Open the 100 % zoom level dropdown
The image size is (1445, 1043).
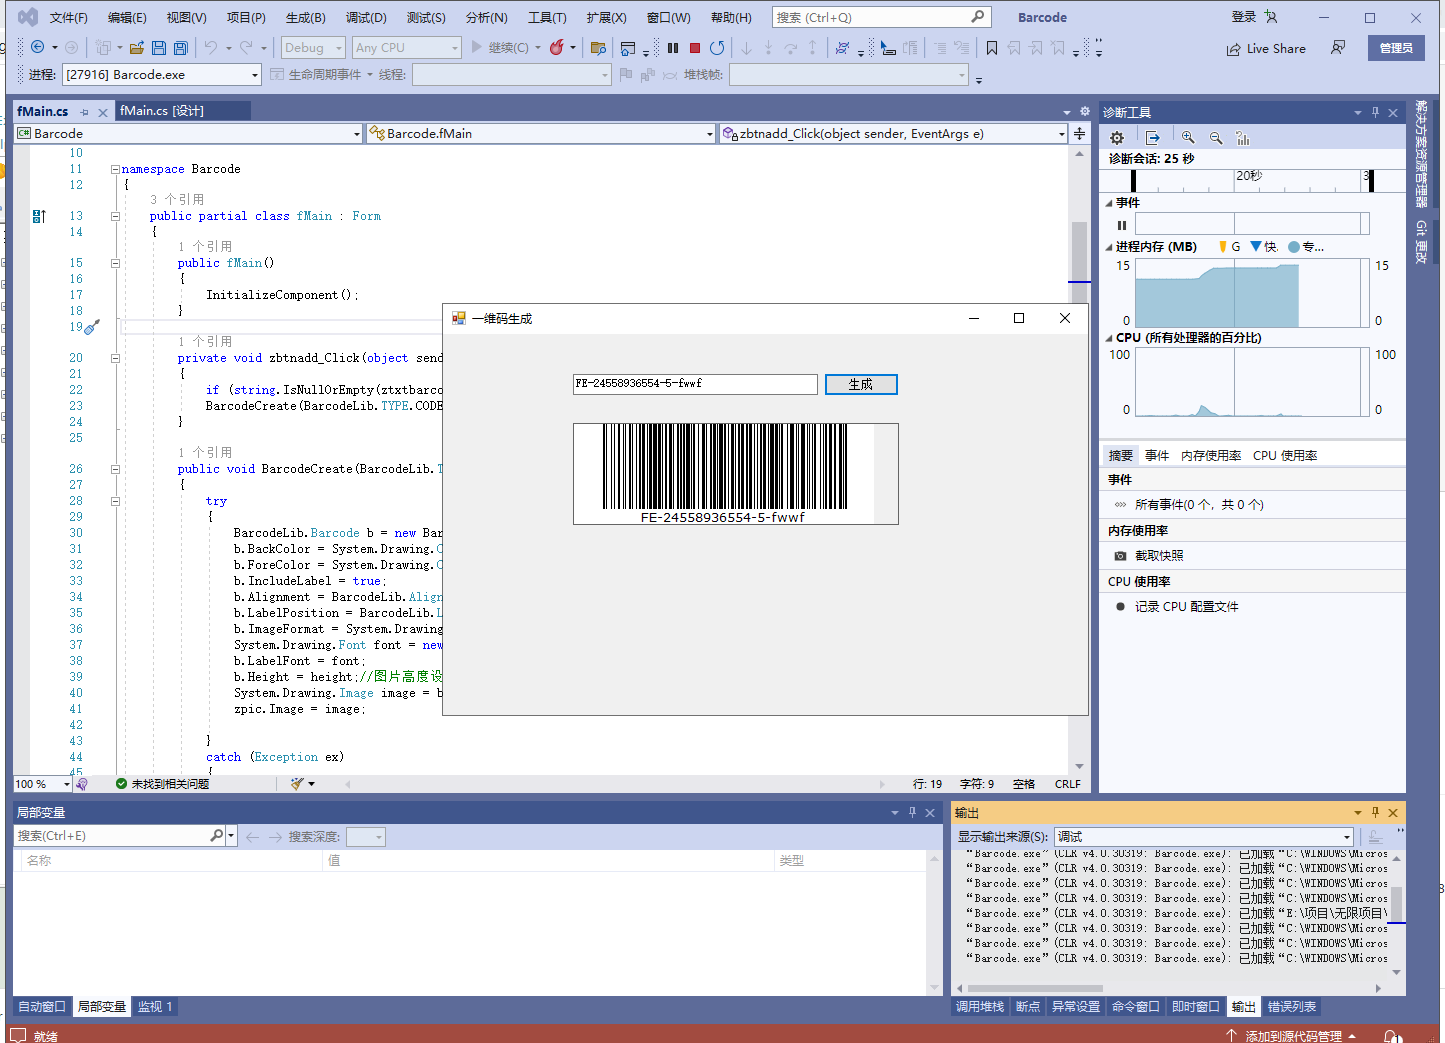pyautogui.click(x=42, y=784)
